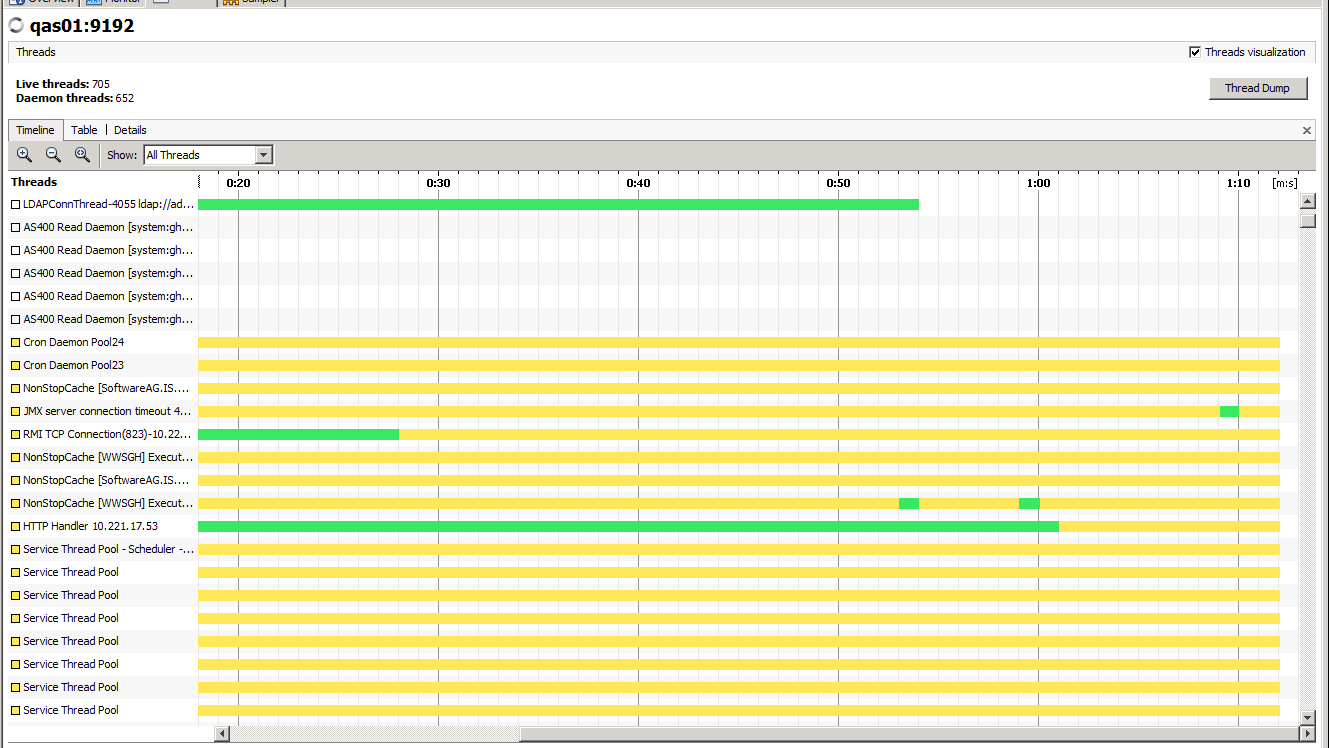Screen dimensions: 1329x748
Task: Click the 0:20 timeline marker
Action: pos(238,183)
